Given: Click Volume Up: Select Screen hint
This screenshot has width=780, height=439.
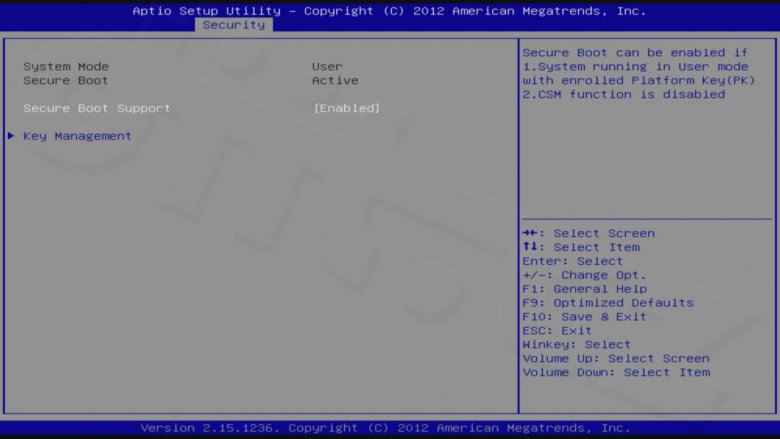Looking at the screenshot, I should [616, 358].
